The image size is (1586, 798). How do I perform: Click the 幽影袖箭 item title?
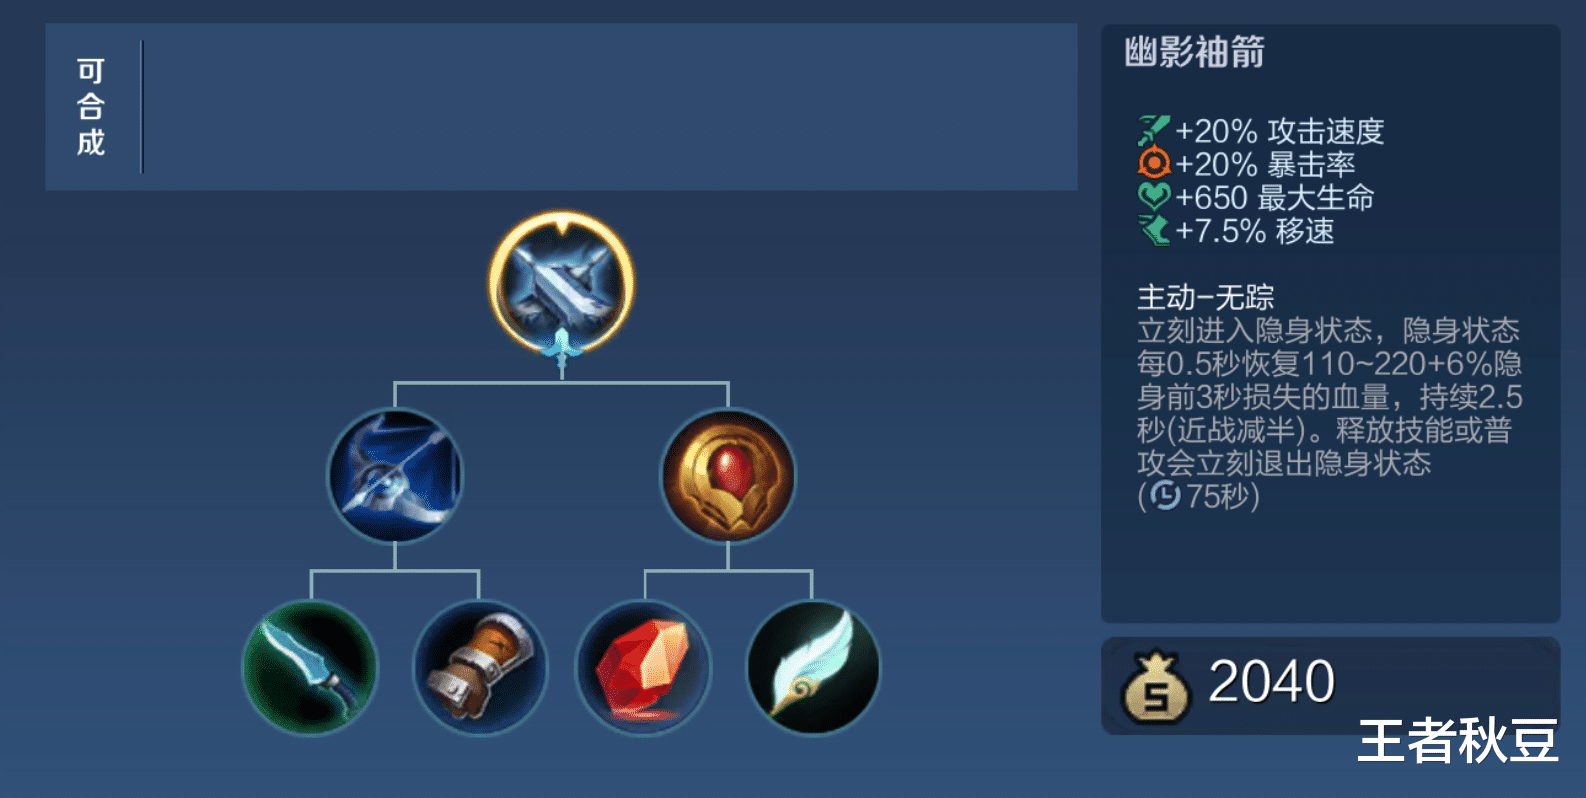1194,52
